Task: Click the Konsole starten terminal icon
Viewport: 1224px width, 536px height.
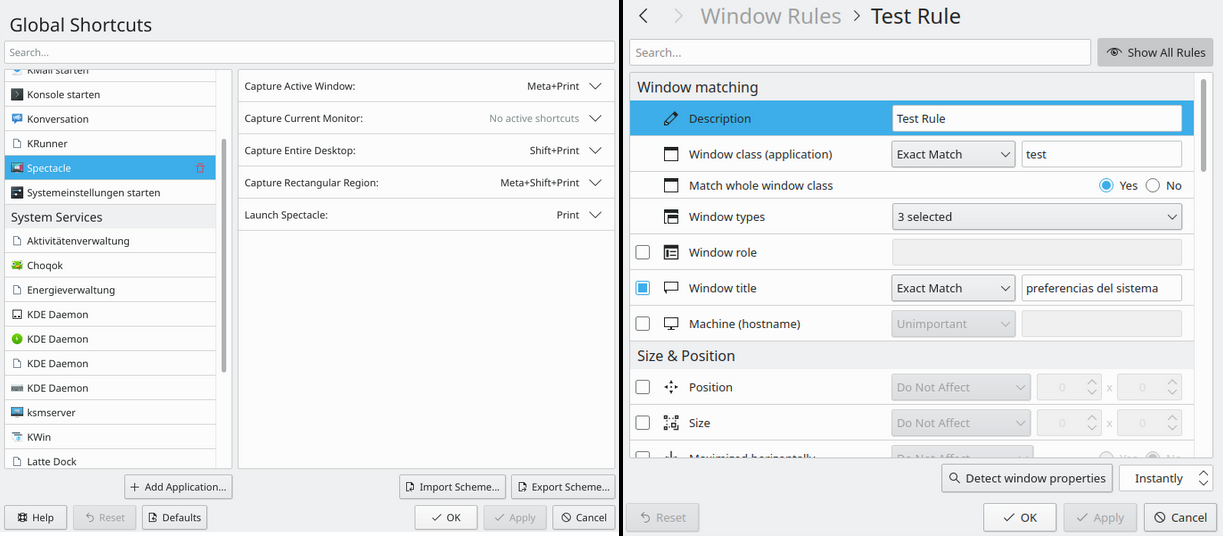Action: (17, 94)
